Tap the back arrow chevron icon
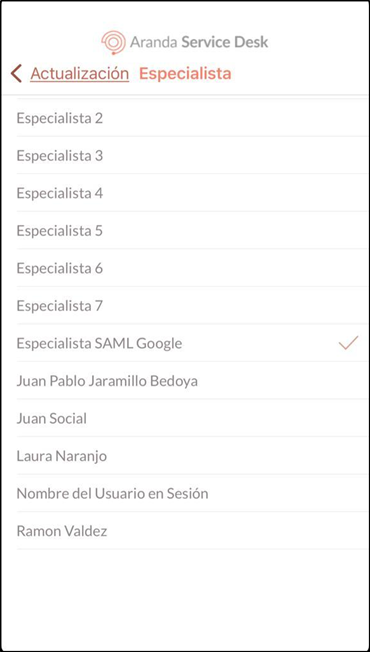The width and height of the screenshot is (370, 652). point(16,74)
